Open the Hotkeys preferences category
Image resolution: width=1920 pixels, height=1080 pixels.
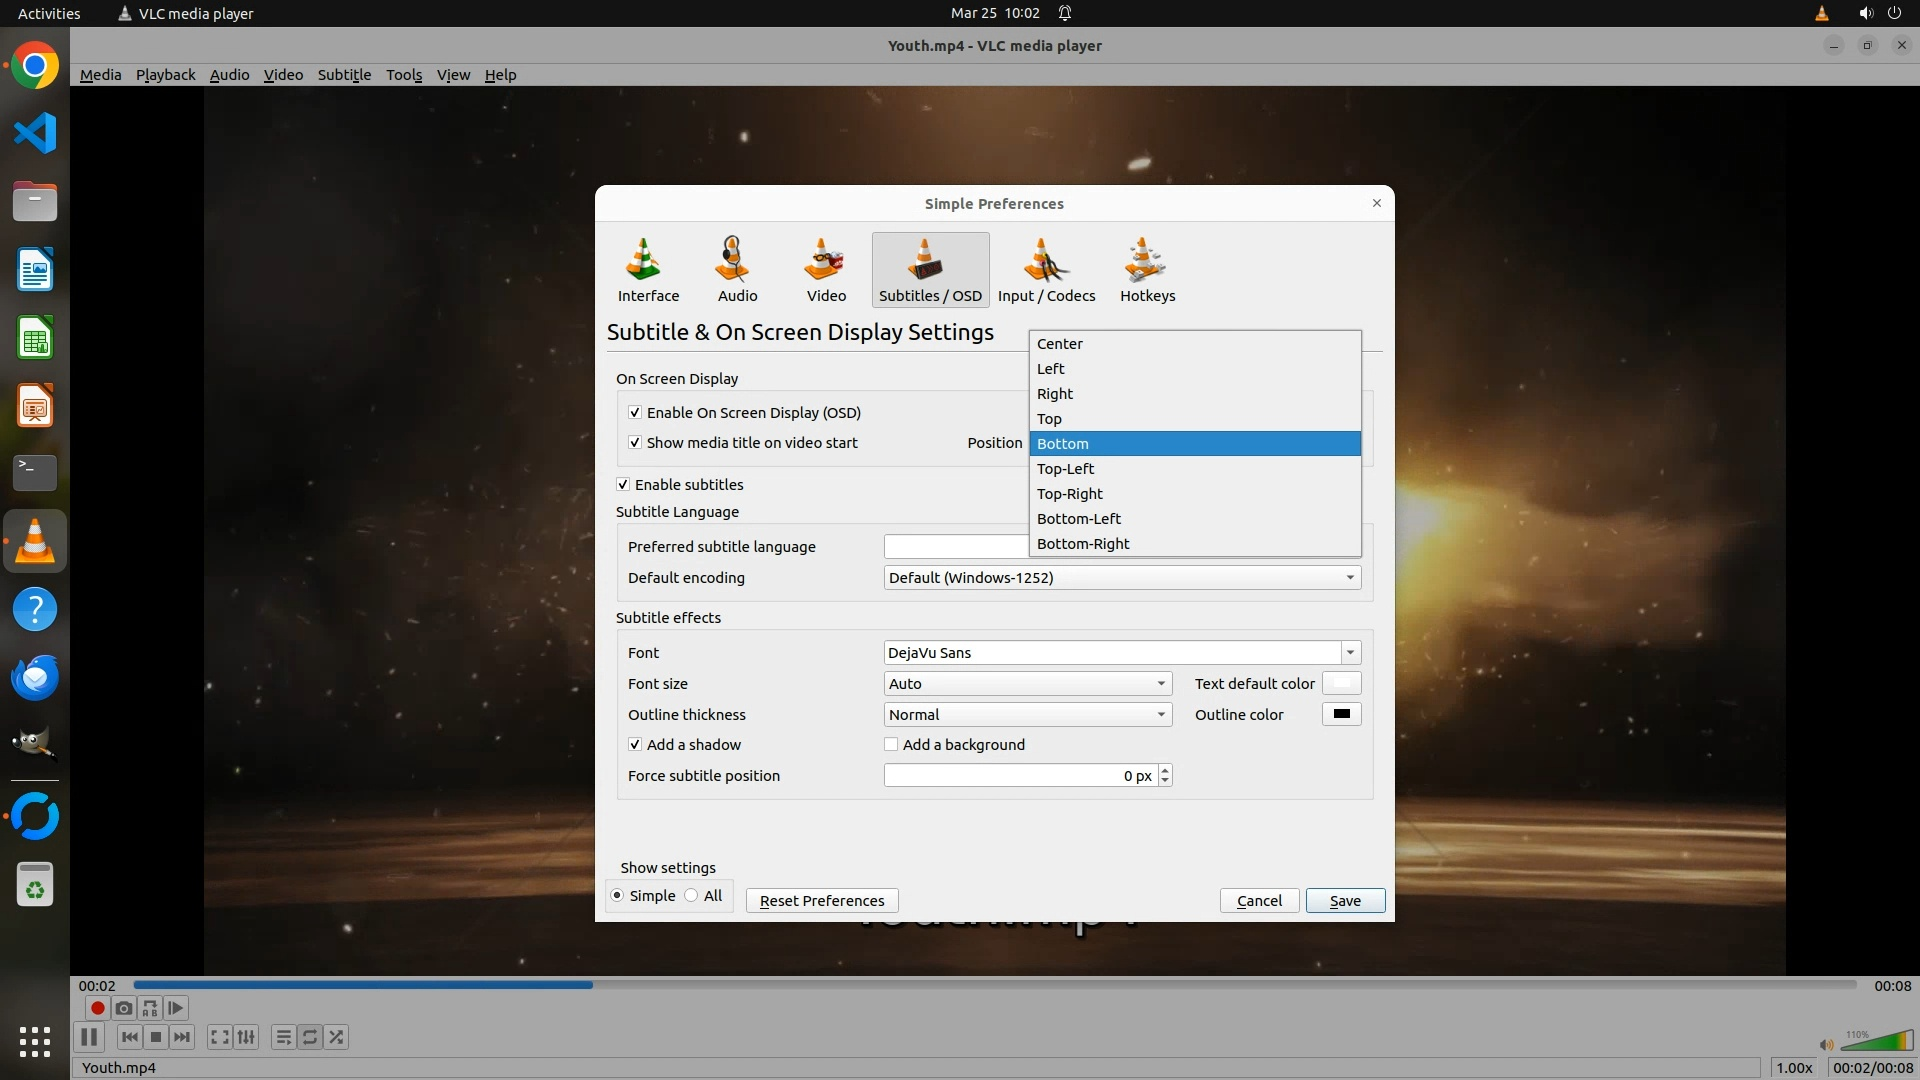(x=1147, y=269)
